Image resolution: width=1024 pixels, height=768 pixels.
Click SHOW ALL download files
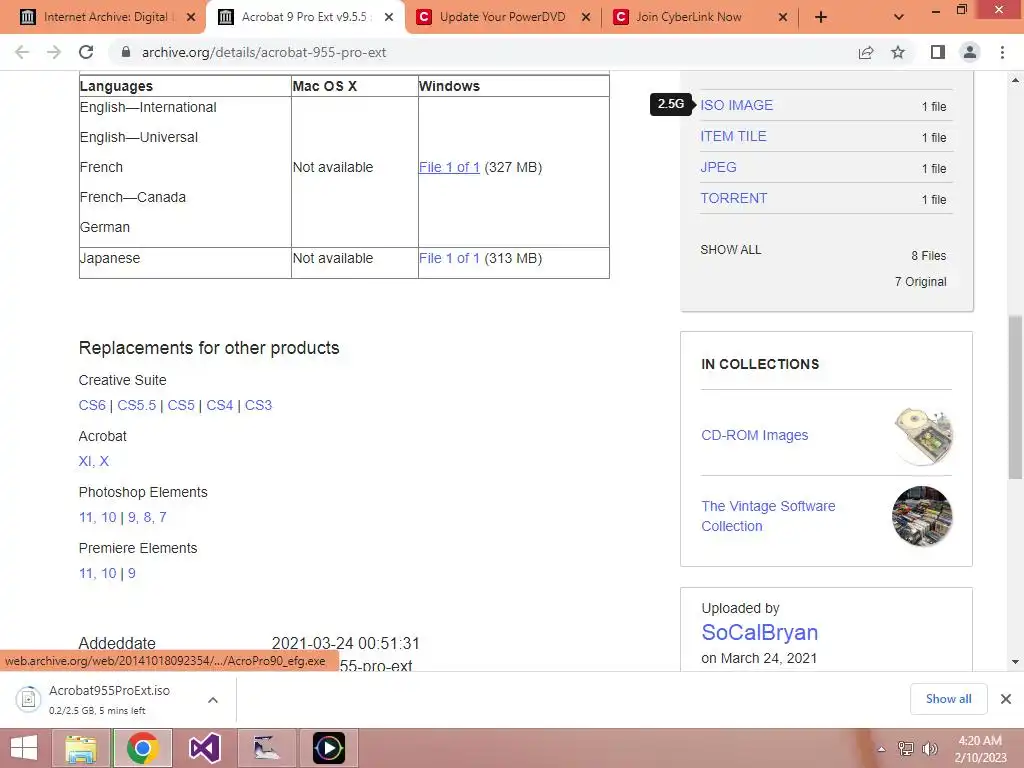[x=731, y=250]
